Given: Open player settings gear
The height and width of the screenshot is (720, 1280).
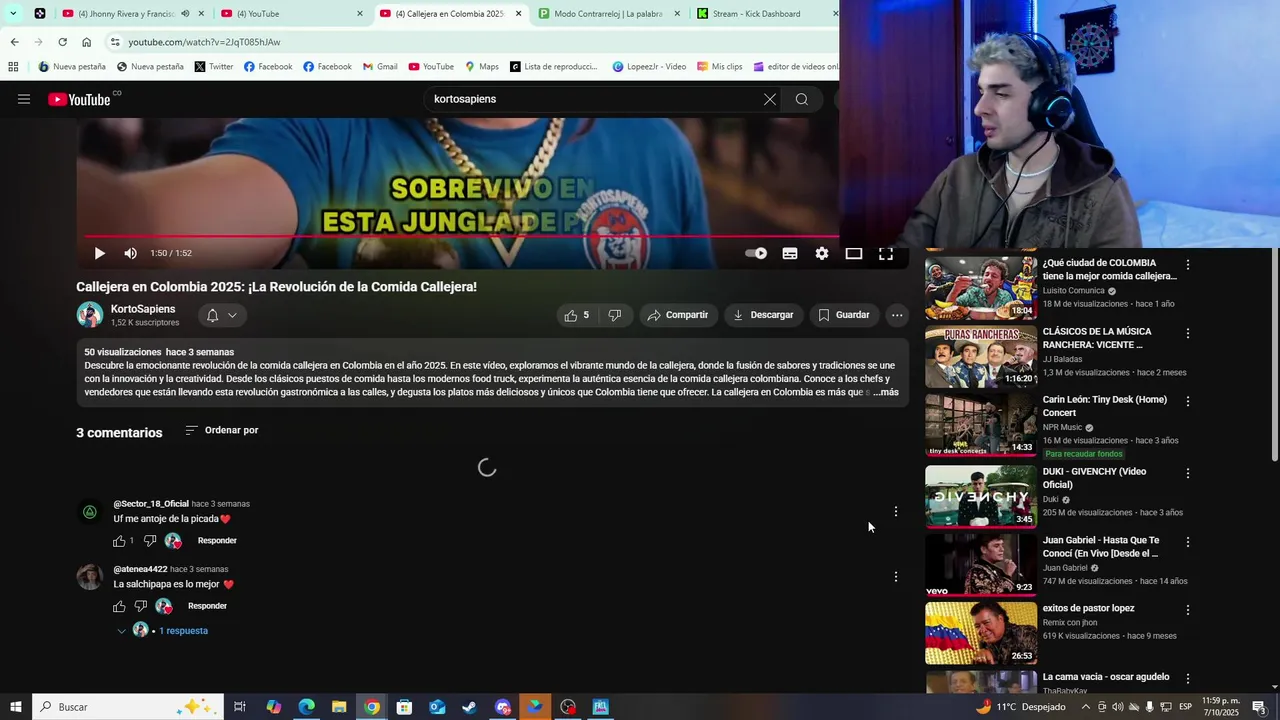Looking at the screenshot, I should pyautogui.click(x=822, y=253).
